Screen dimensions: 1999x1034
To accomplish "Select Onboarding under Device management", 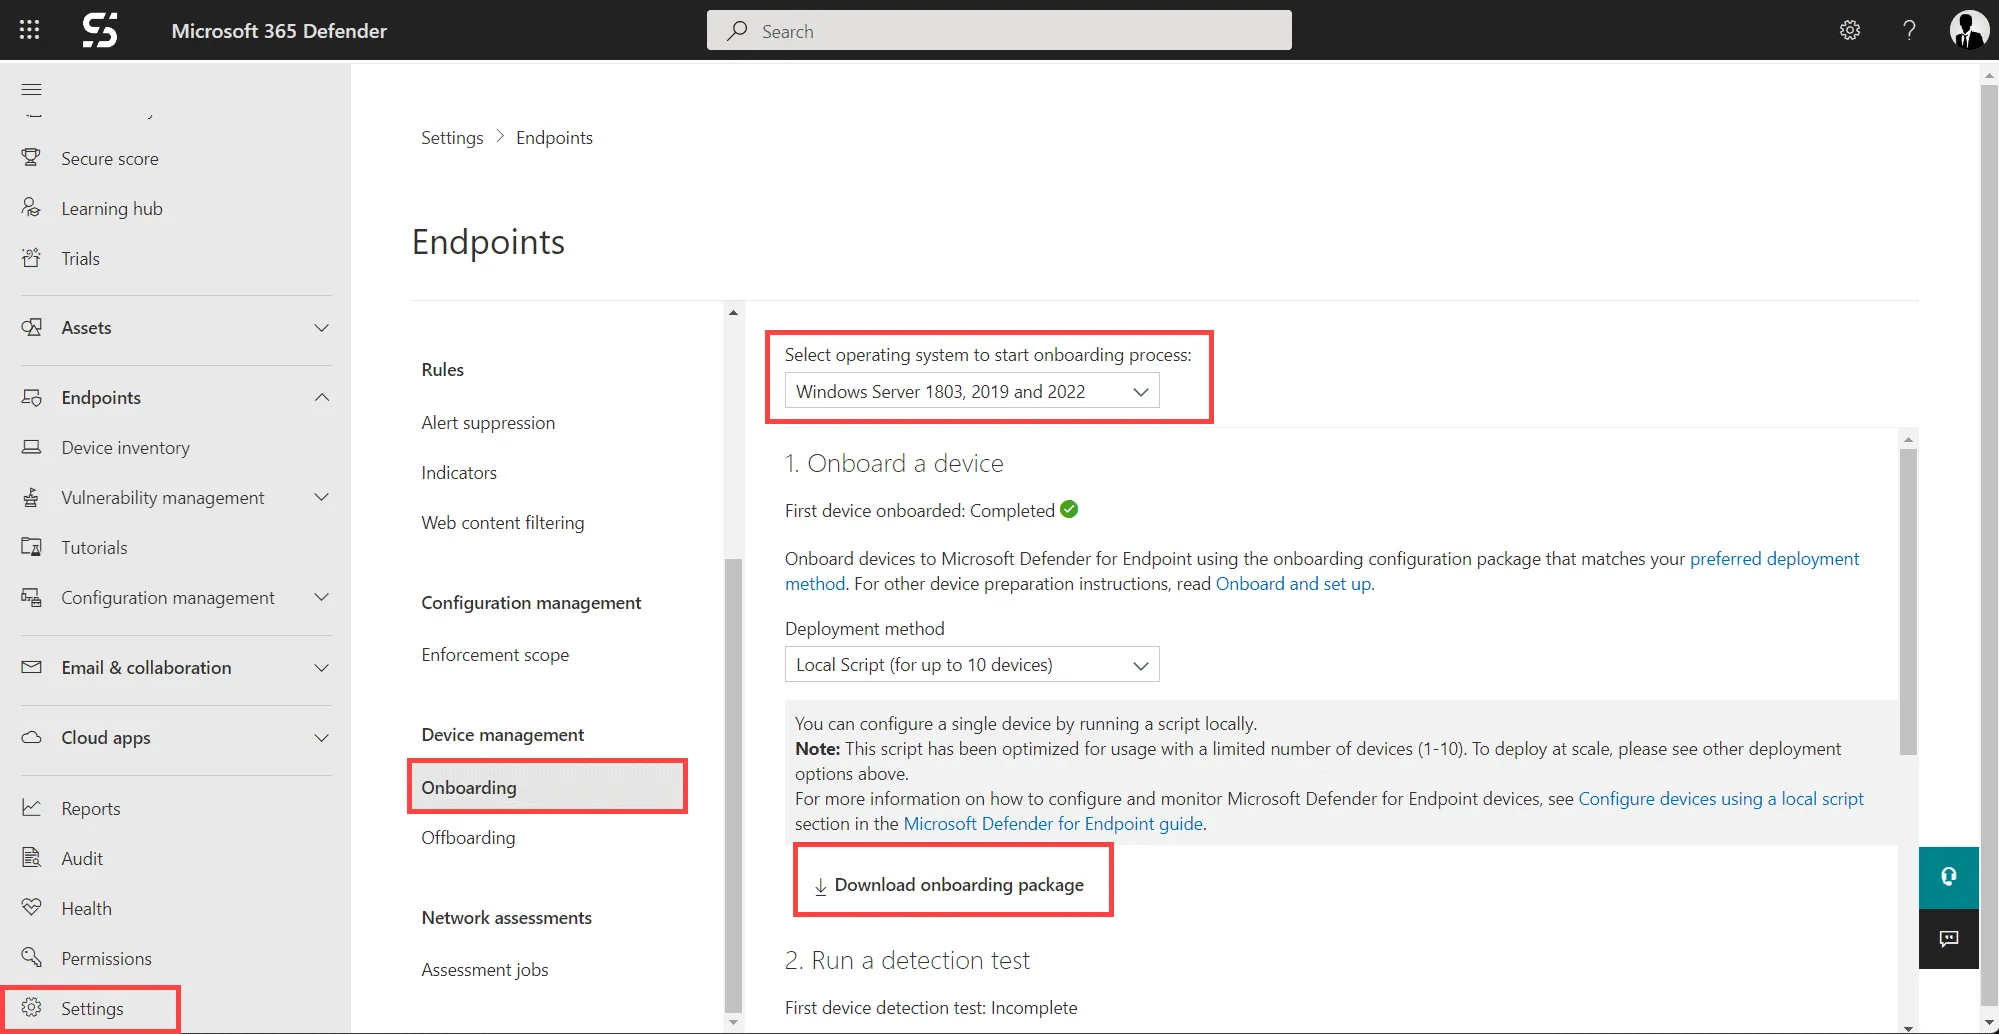I will 547,787.
